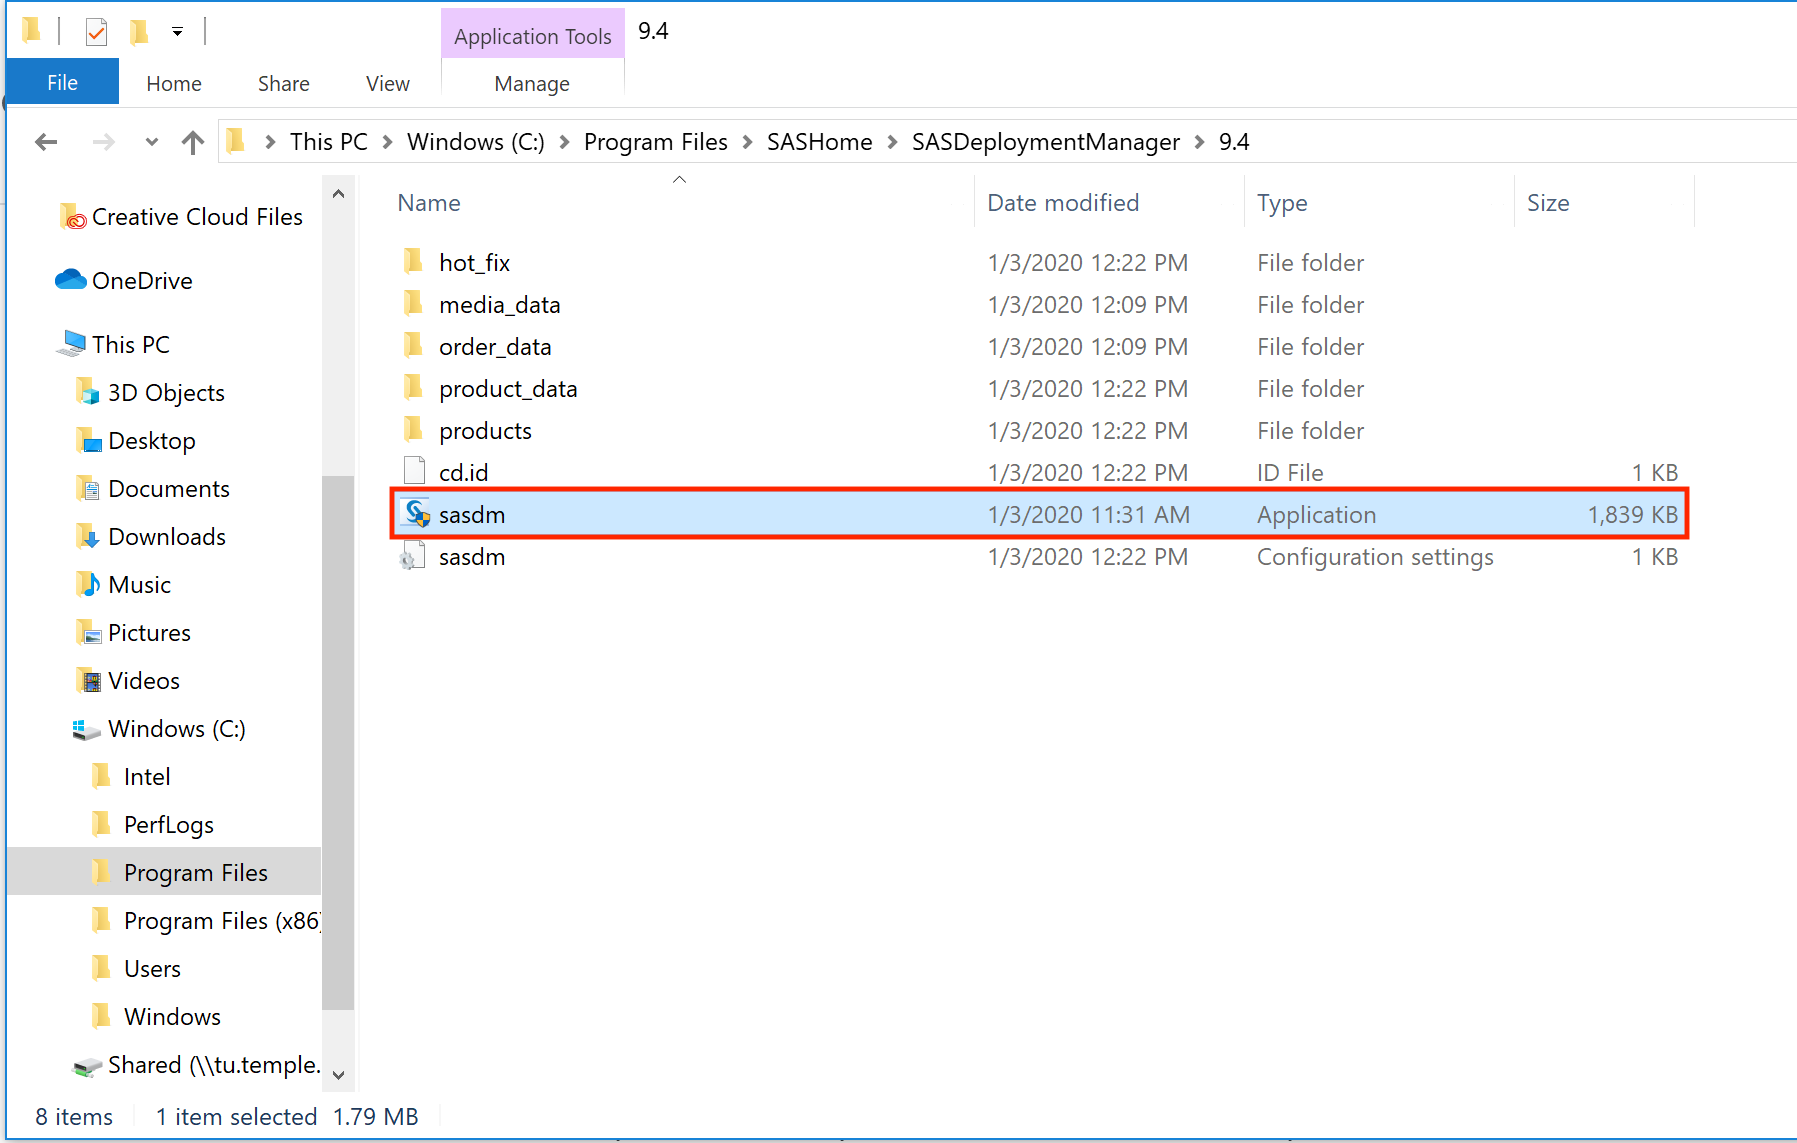Select the hot_fix folder icon
The height and width of the screenshot is (1143, 1797).
(x=413, y=262)
